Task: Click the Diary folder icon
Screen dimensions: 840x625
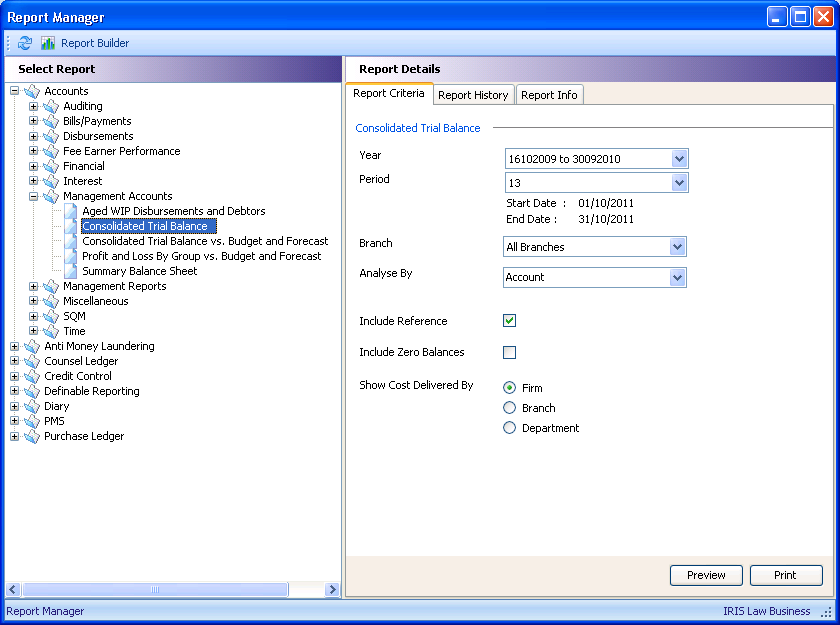Action: [x=32, y=406]
